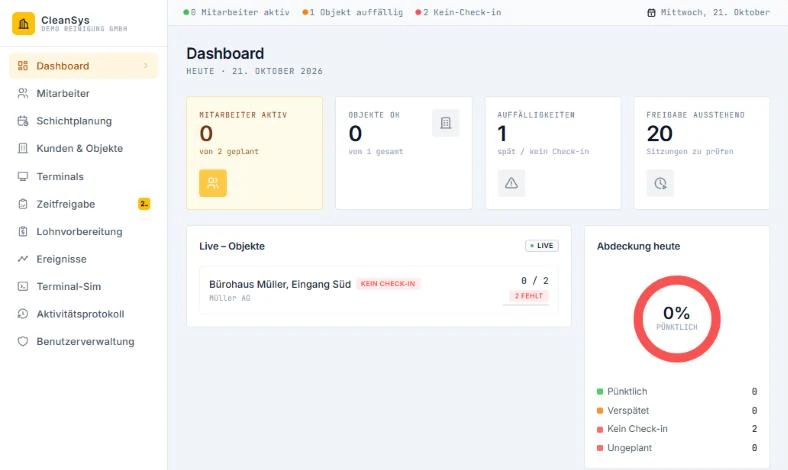Click the Terminal-Sim console icon

[x=23, y=287]
